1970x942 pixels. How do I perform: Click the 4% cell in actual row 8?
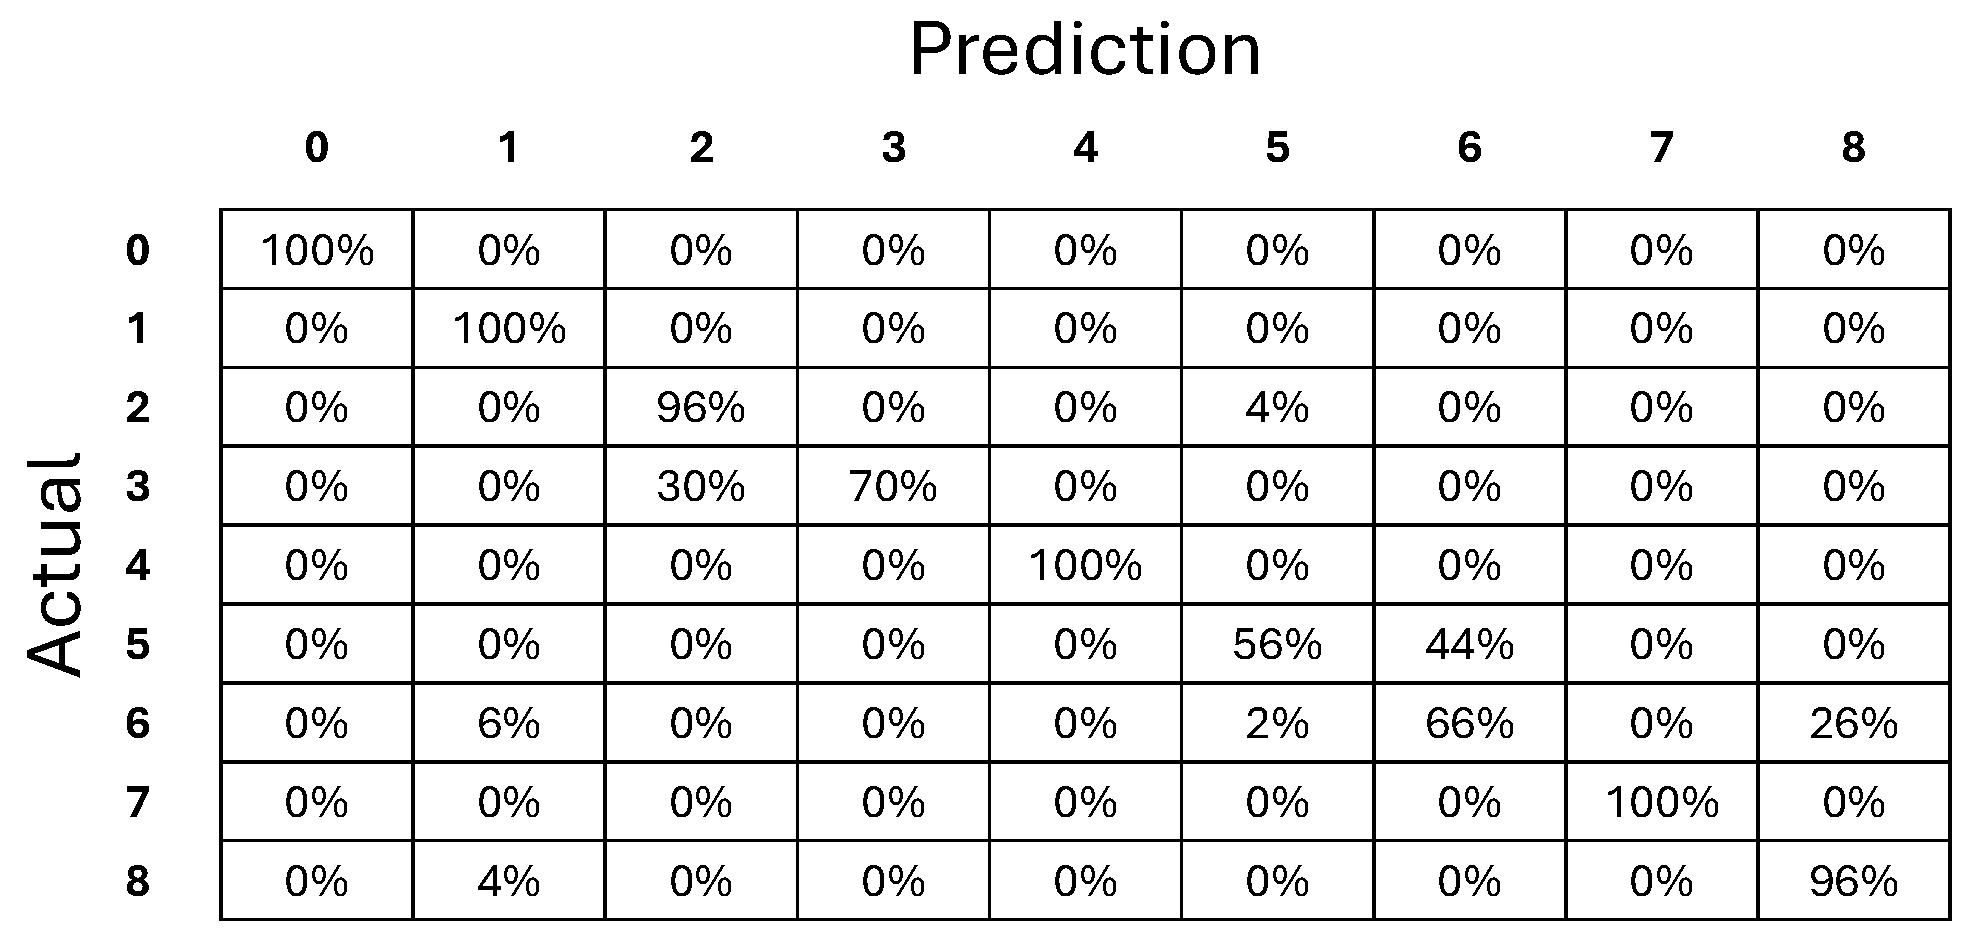509,882
